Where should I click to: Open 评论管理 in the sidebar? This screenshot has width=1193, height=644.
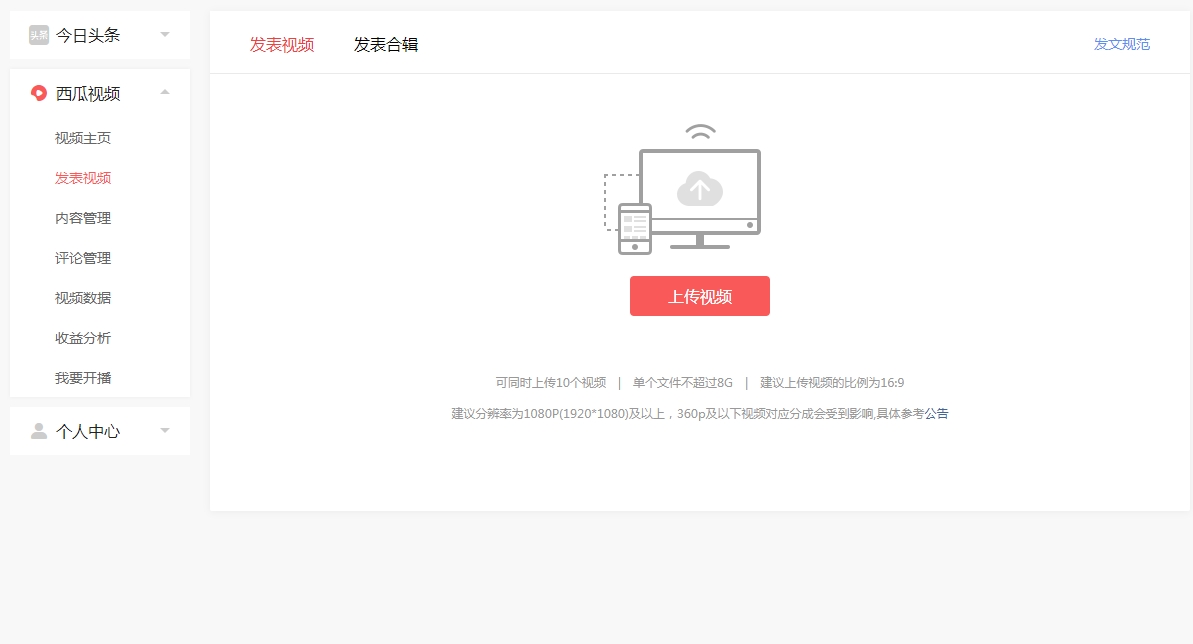[x=82, y=257]
